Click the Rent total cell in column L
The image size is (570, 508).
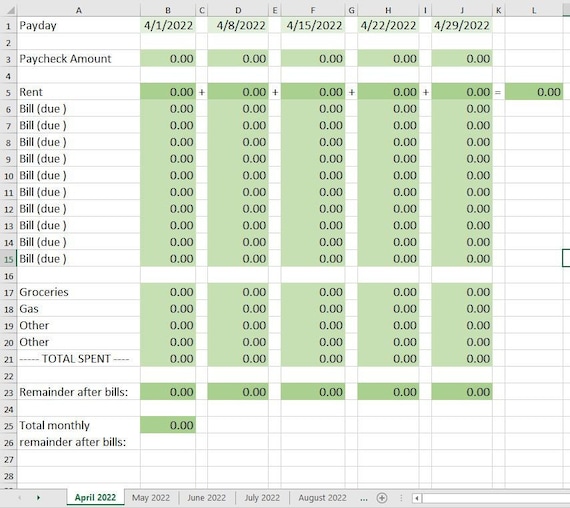coord(534,92)
